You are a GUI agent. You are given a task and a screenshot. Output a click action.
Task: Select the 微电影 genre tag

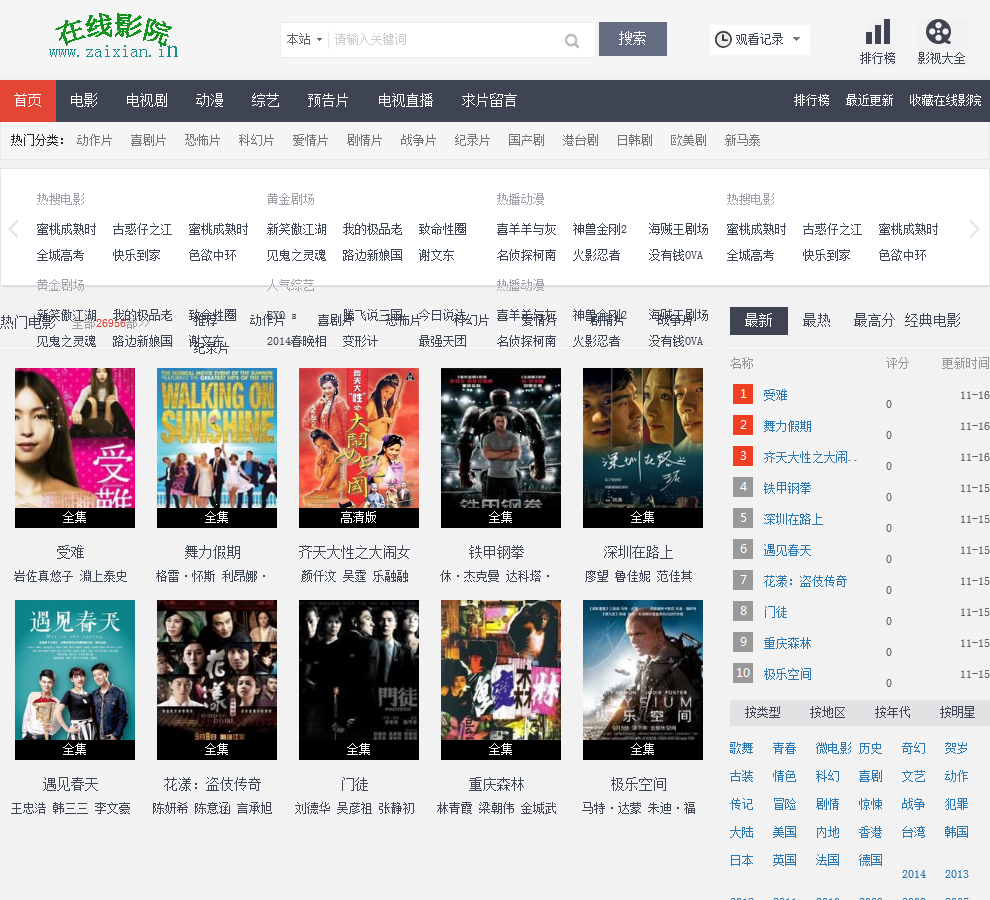pos(833,748)
